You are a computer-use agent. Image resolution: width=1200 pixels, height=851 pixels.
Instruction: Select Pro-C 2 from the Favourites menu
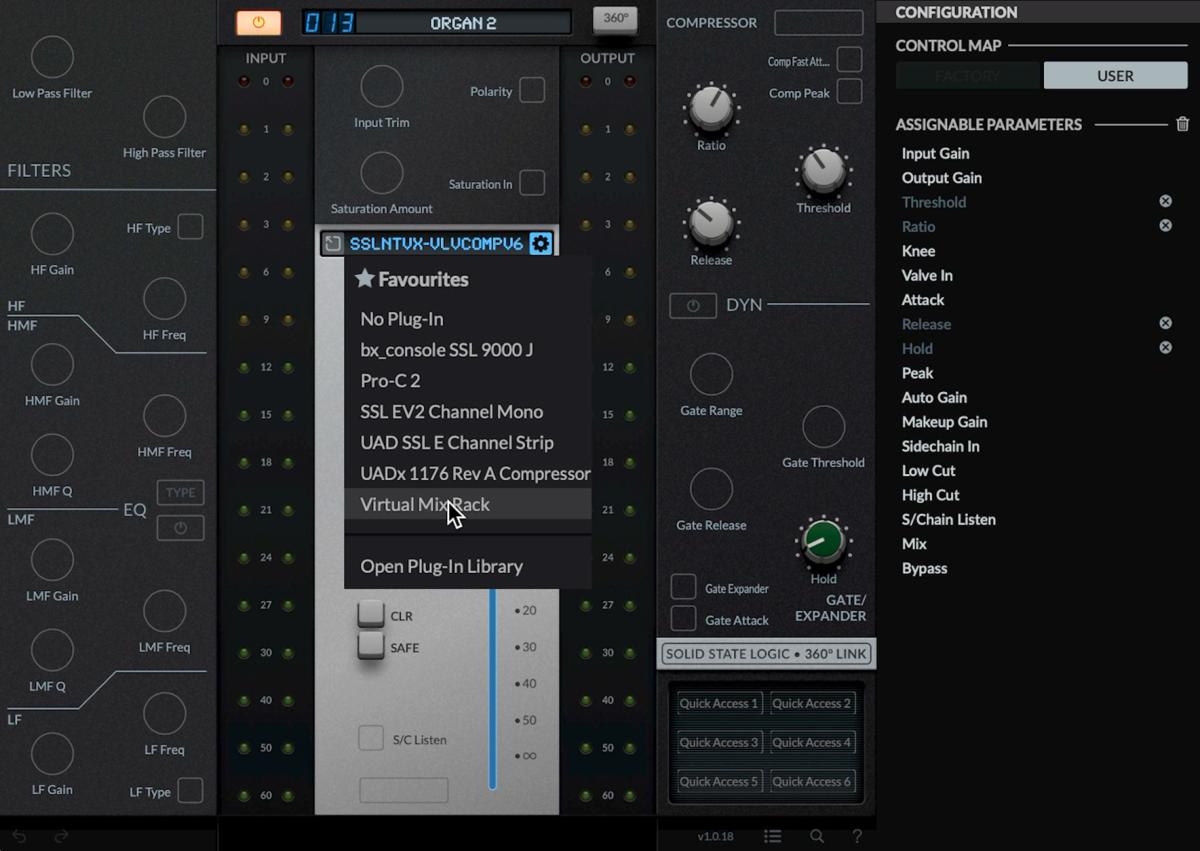(388, 380)
